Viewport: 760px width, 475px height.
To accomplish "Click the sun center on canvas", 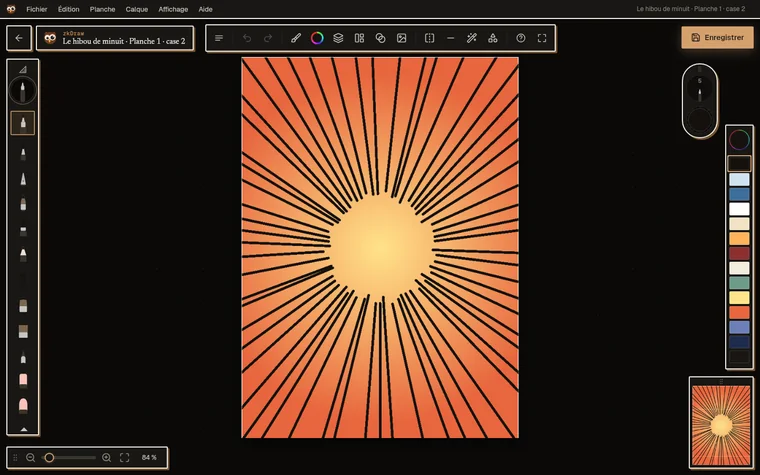I will (381, 248).
